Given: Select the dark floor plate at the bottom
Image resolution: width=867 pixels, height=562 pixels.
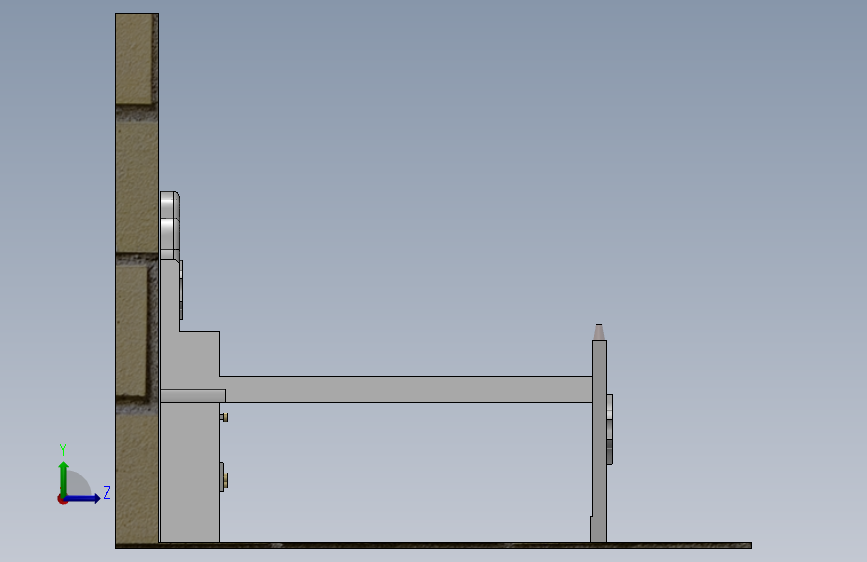Looking at the screenshot, I should click(433, 545).
